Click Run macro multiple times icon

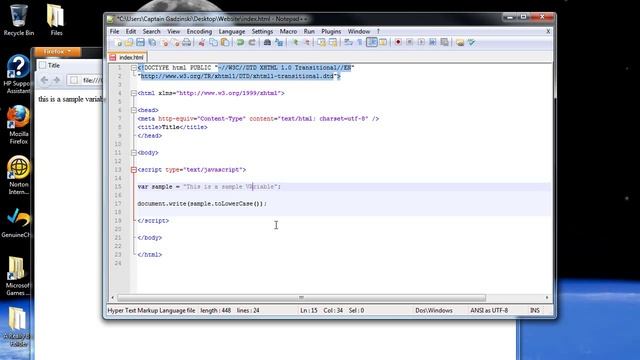click(433, 42)
